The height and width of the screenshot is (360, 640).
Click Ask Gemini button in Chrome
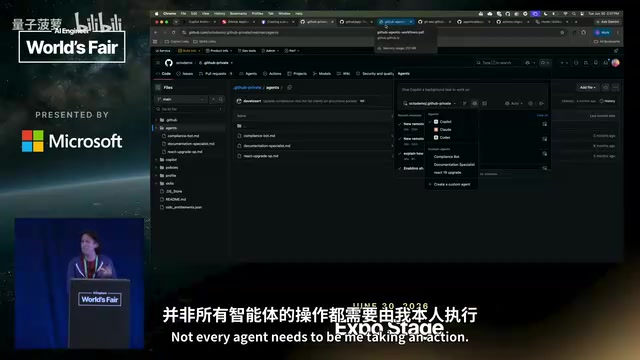(608, 22)
